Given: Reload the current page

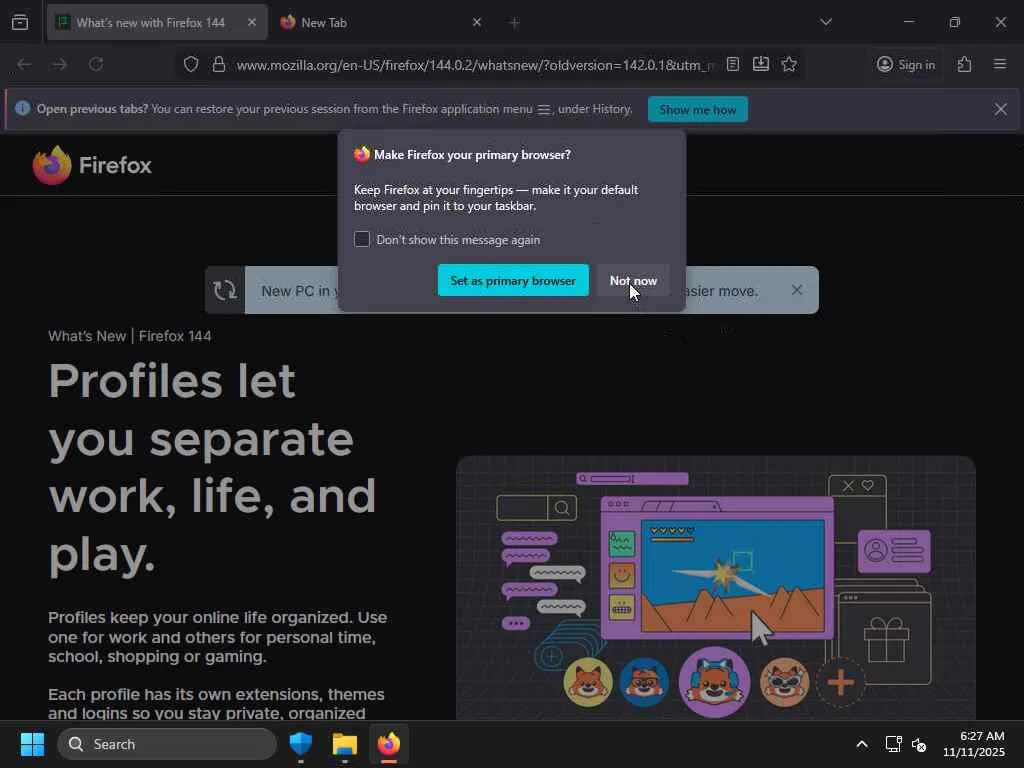Looking at the screenshot, I should [x=96, y=64].
